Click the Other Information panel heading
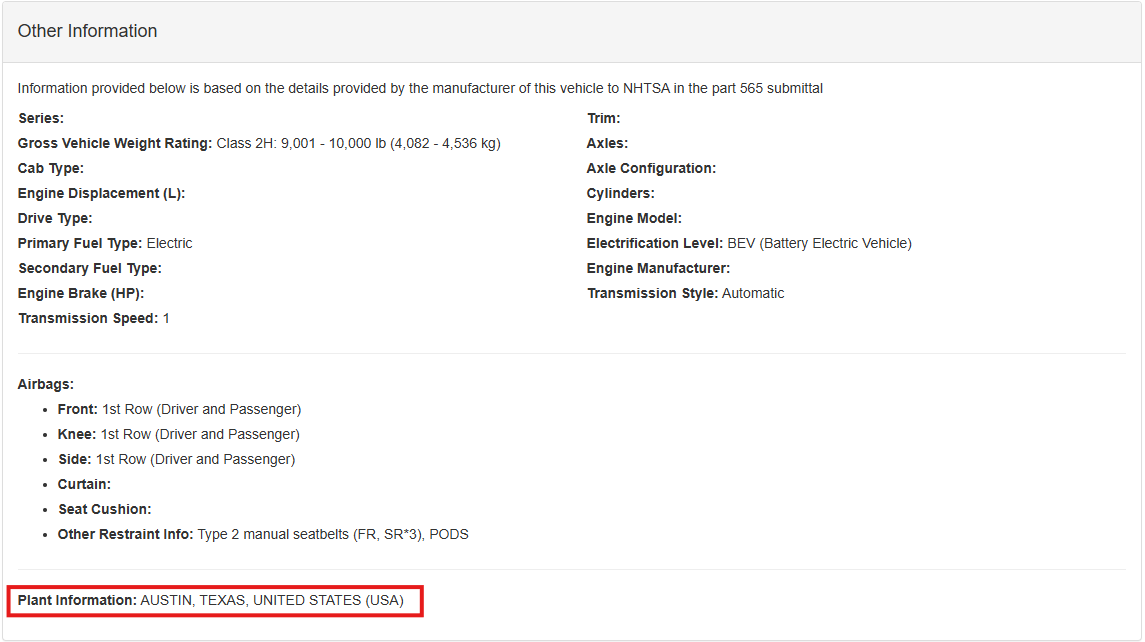 [x=88, y=31]
